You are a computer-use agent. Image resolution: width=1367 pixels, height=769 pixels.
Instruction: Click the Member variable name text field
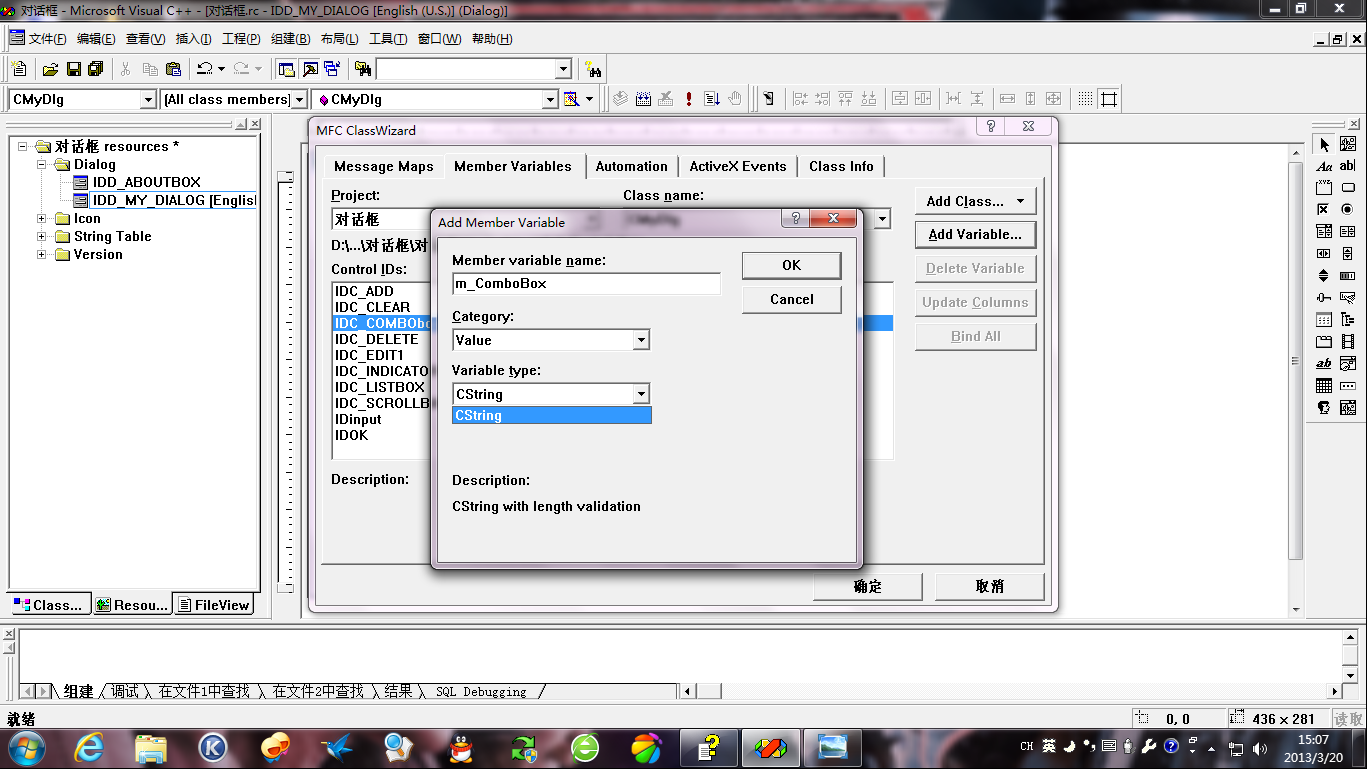click(586, 284)
